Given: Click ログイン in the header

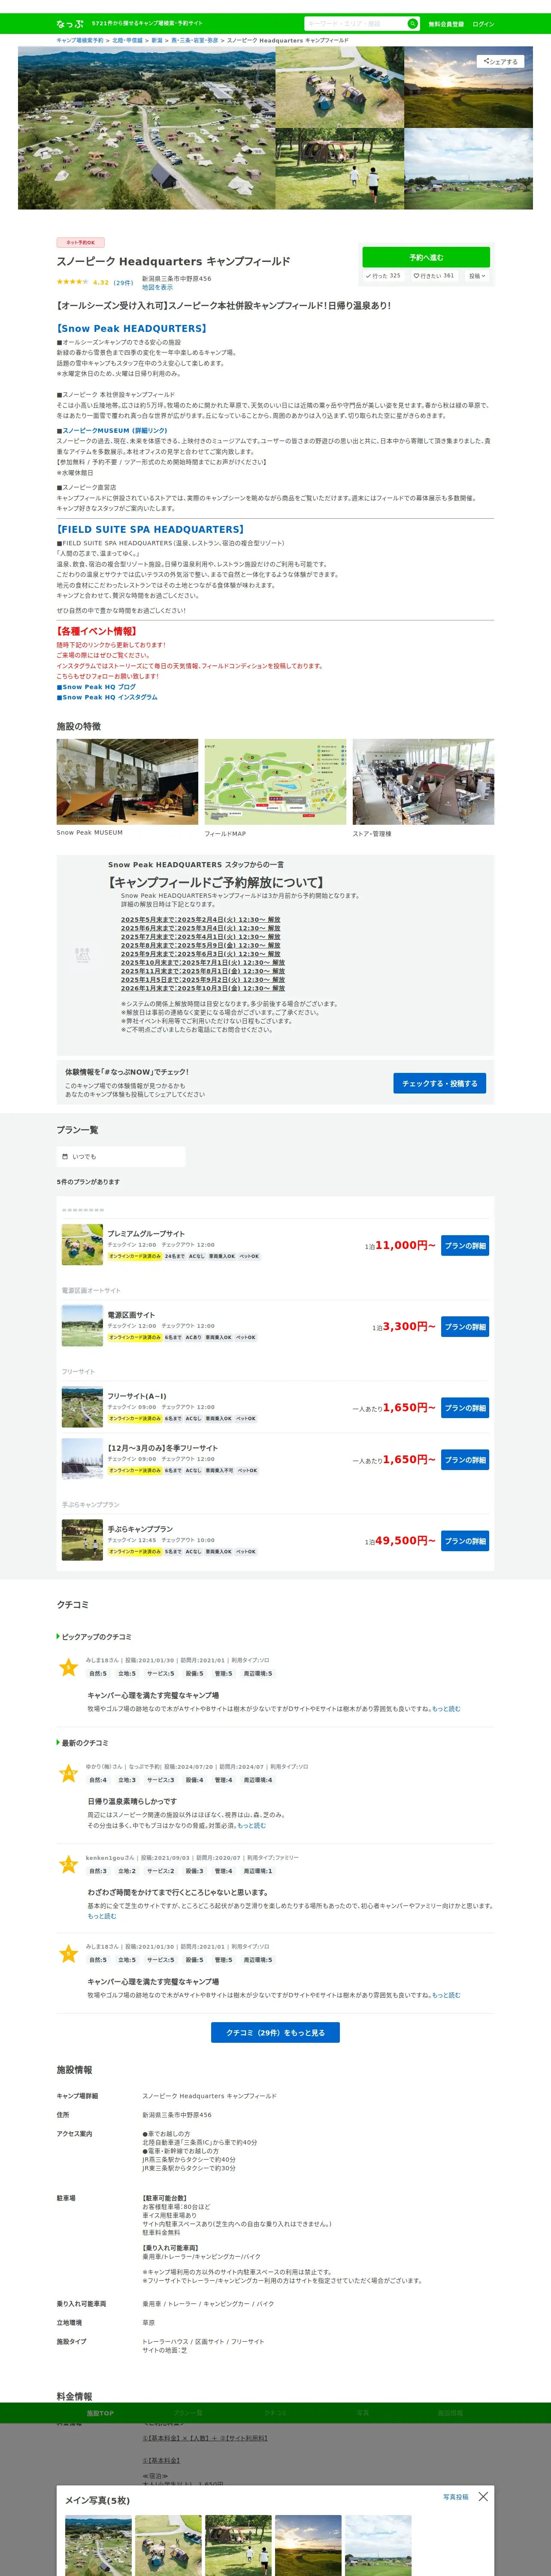Looking at the screenshot, I should point(483,24).
